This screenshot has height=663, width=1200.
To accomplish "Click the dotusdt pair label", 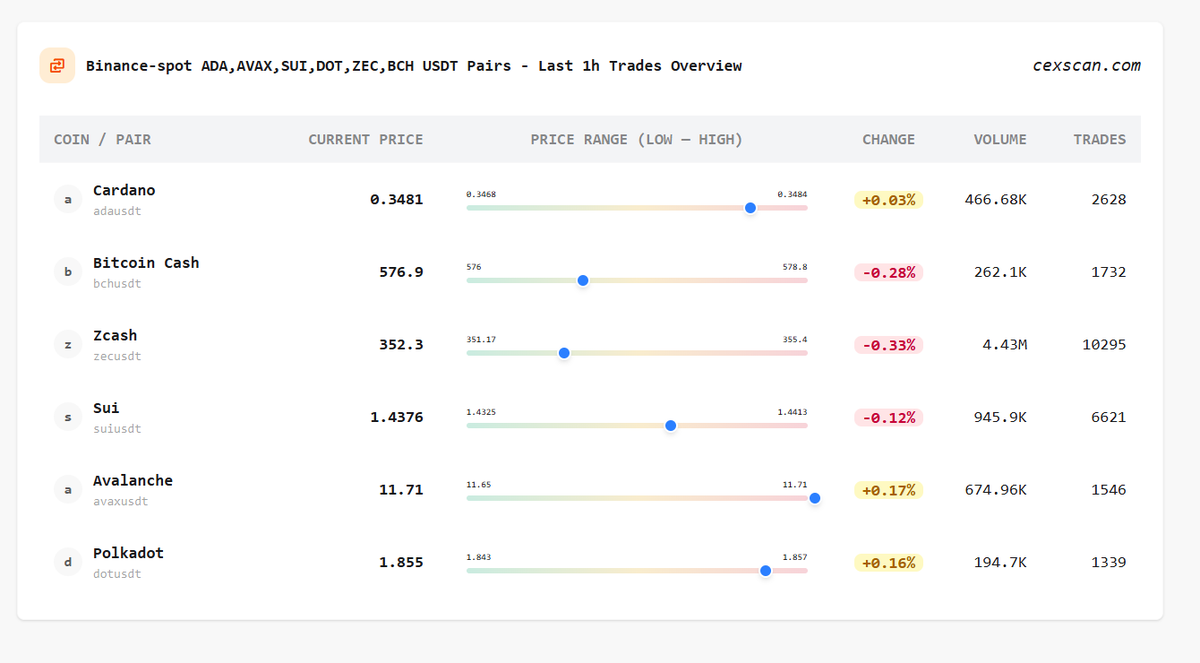I will click(117, 574).
